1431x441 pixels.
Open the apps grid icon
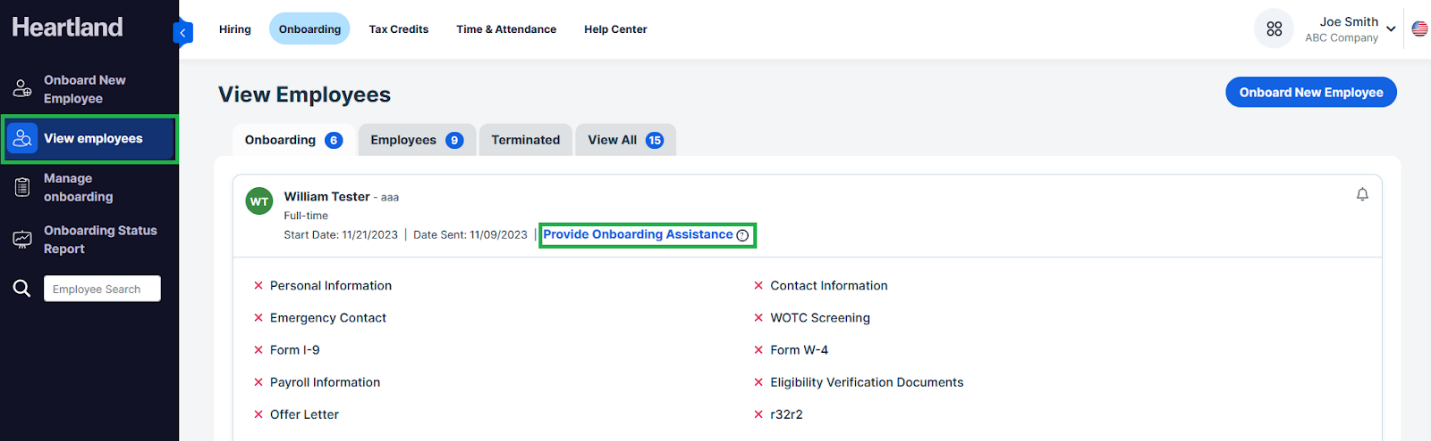coord(1274,29)
